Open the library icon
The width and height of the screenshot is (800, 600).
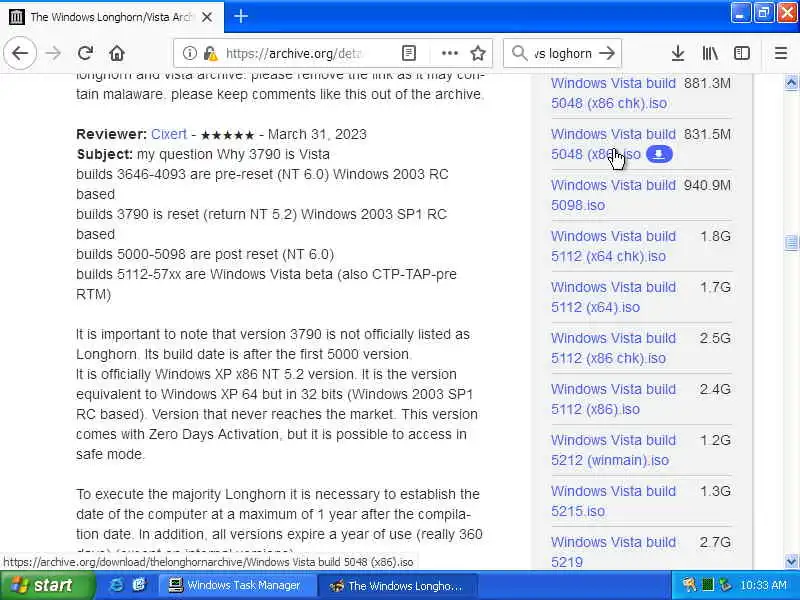pos(710,53)
